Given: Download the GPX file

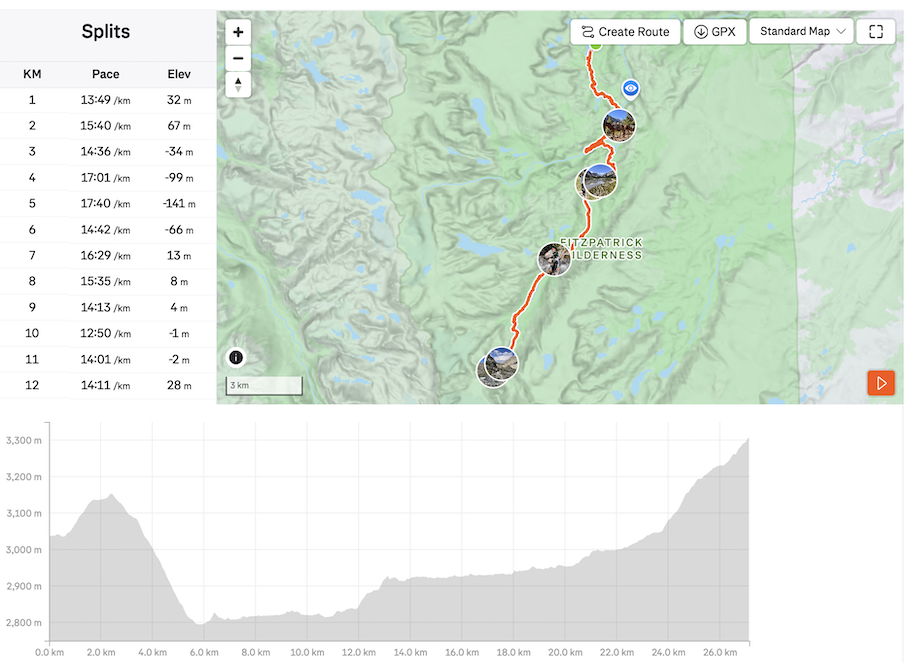Looking at the screenshot, I should [714, 32].
